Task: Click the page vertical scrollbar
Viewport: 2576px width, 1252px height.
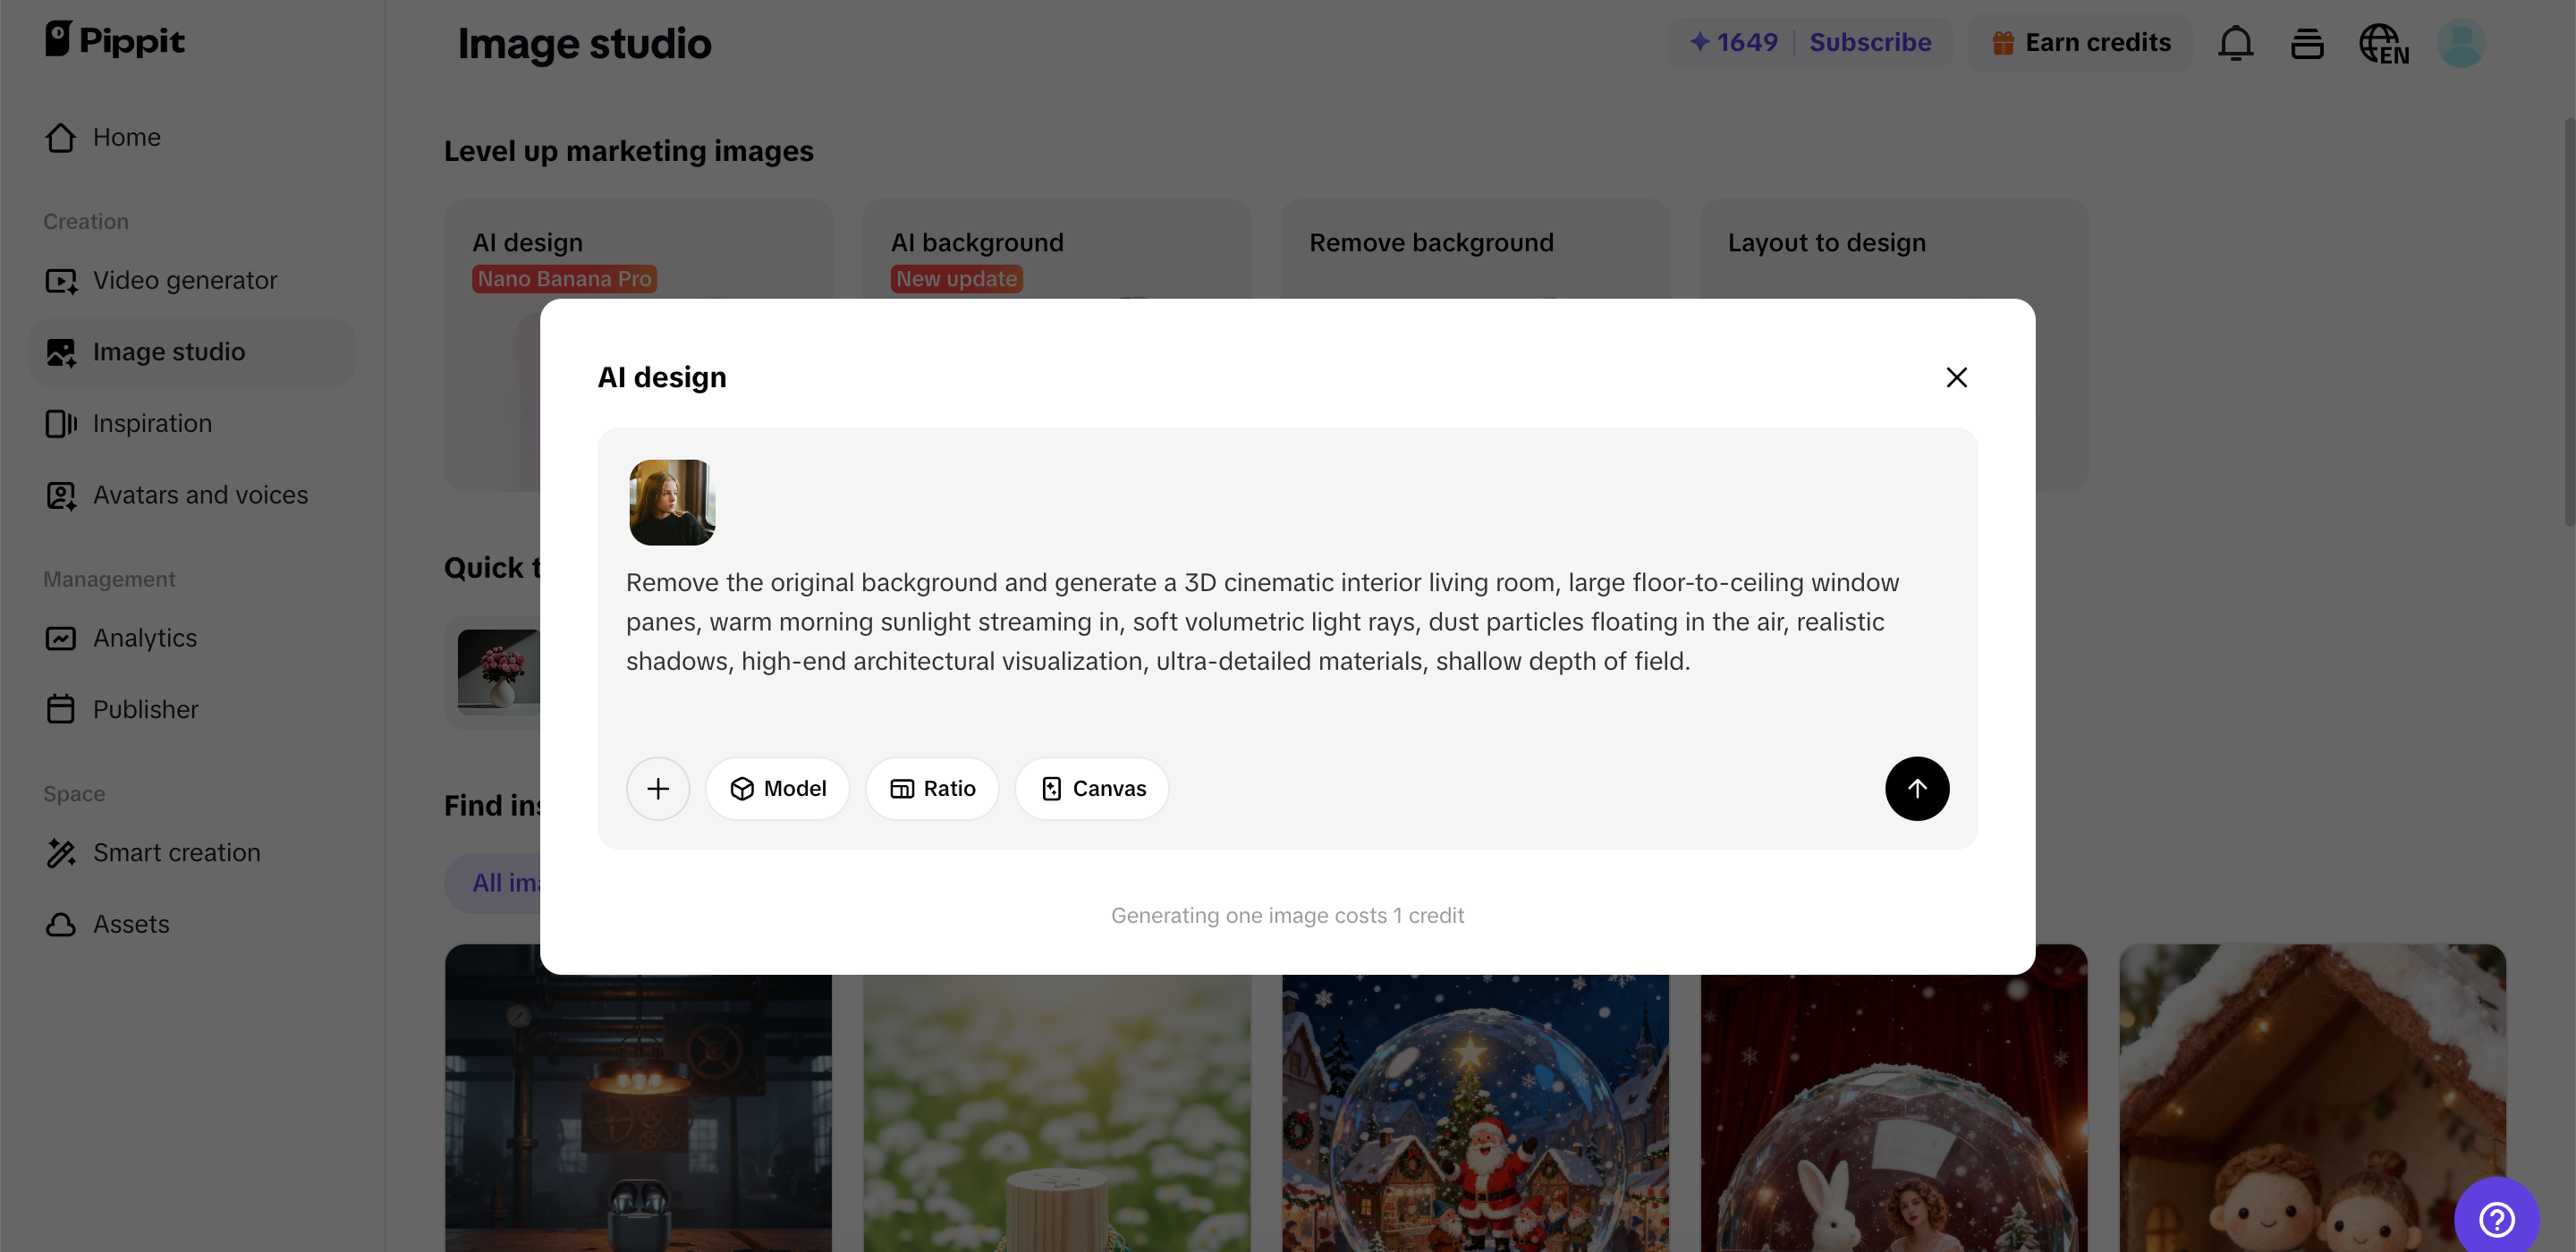Action: [2568, 320]
